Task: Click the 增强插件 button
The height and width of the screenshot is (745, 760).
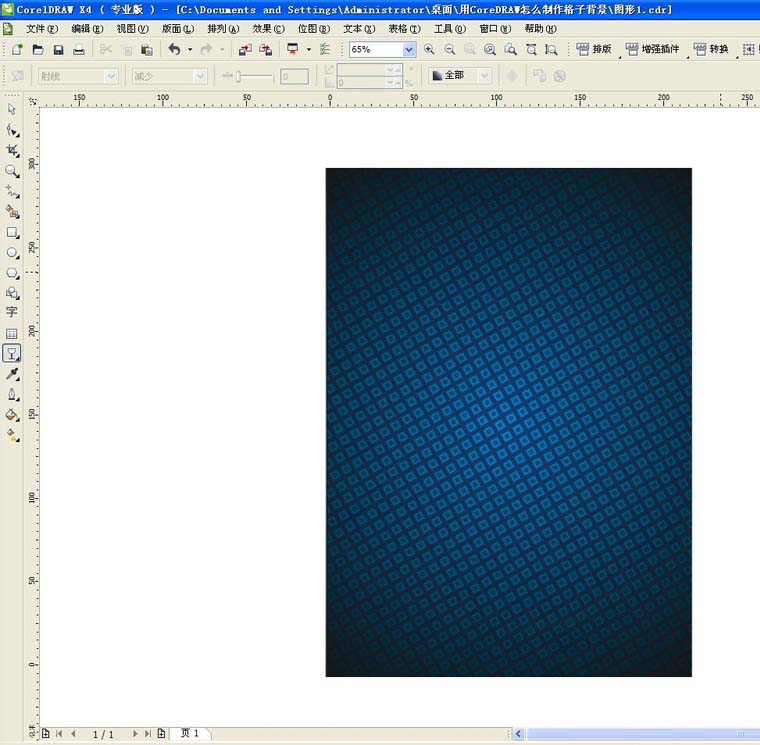Action: 658,49
